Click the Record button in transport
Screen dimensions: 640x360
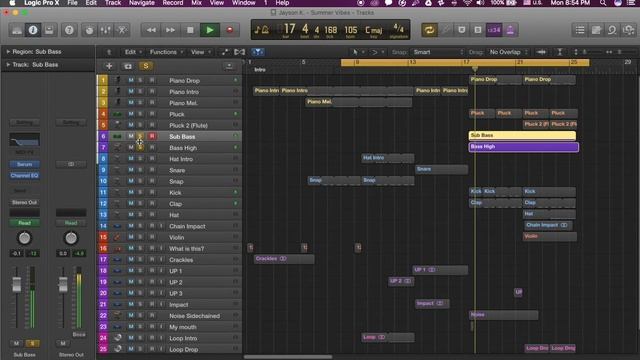[229, 30]
